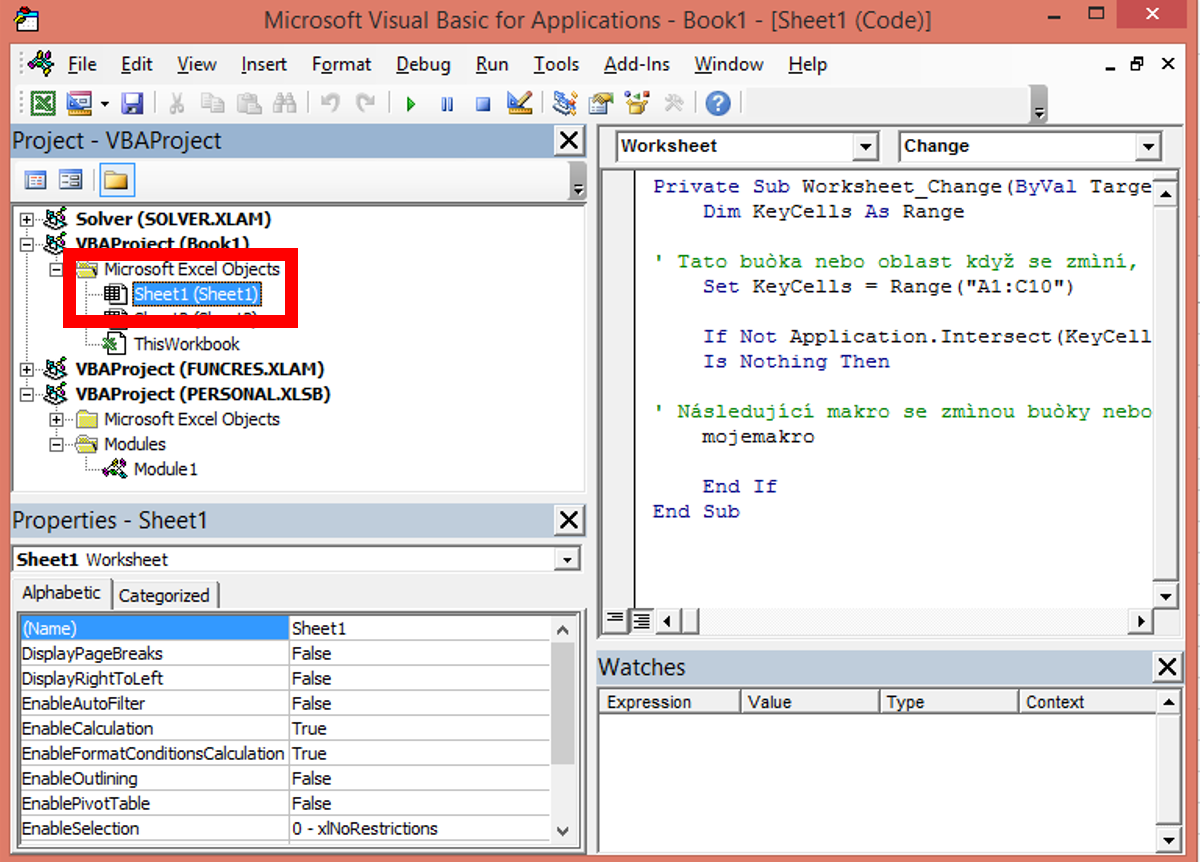Click the properties list scroll down arrow
This screenshot has width=1200, height=862.
(563, 830)
